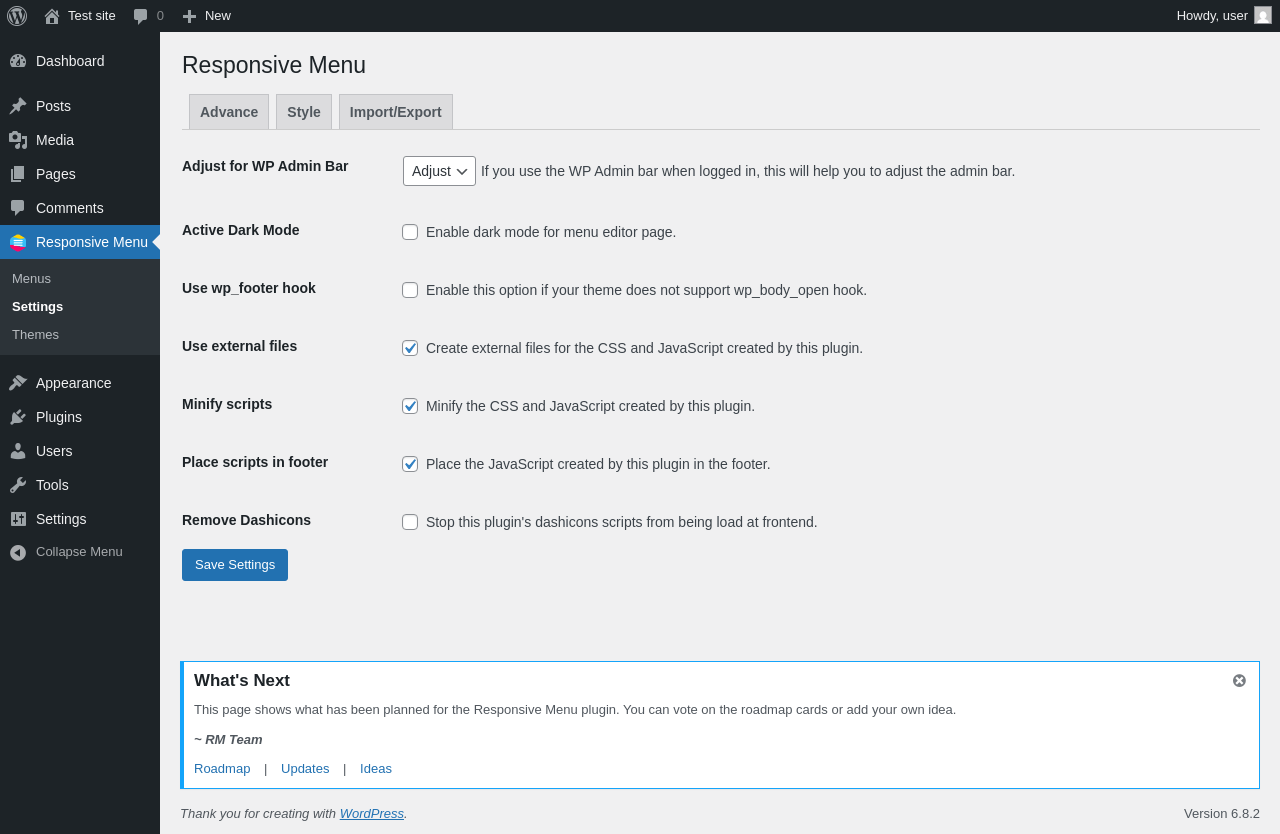Click the 'Version 6.8.2' footer text
The width and height of the screenshot is (1280, 834).
click(1222, 813)
